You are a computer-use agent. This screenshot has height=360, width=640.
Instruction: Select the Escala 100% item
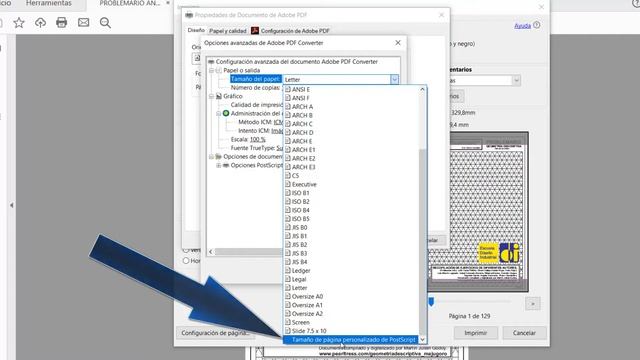248,139
